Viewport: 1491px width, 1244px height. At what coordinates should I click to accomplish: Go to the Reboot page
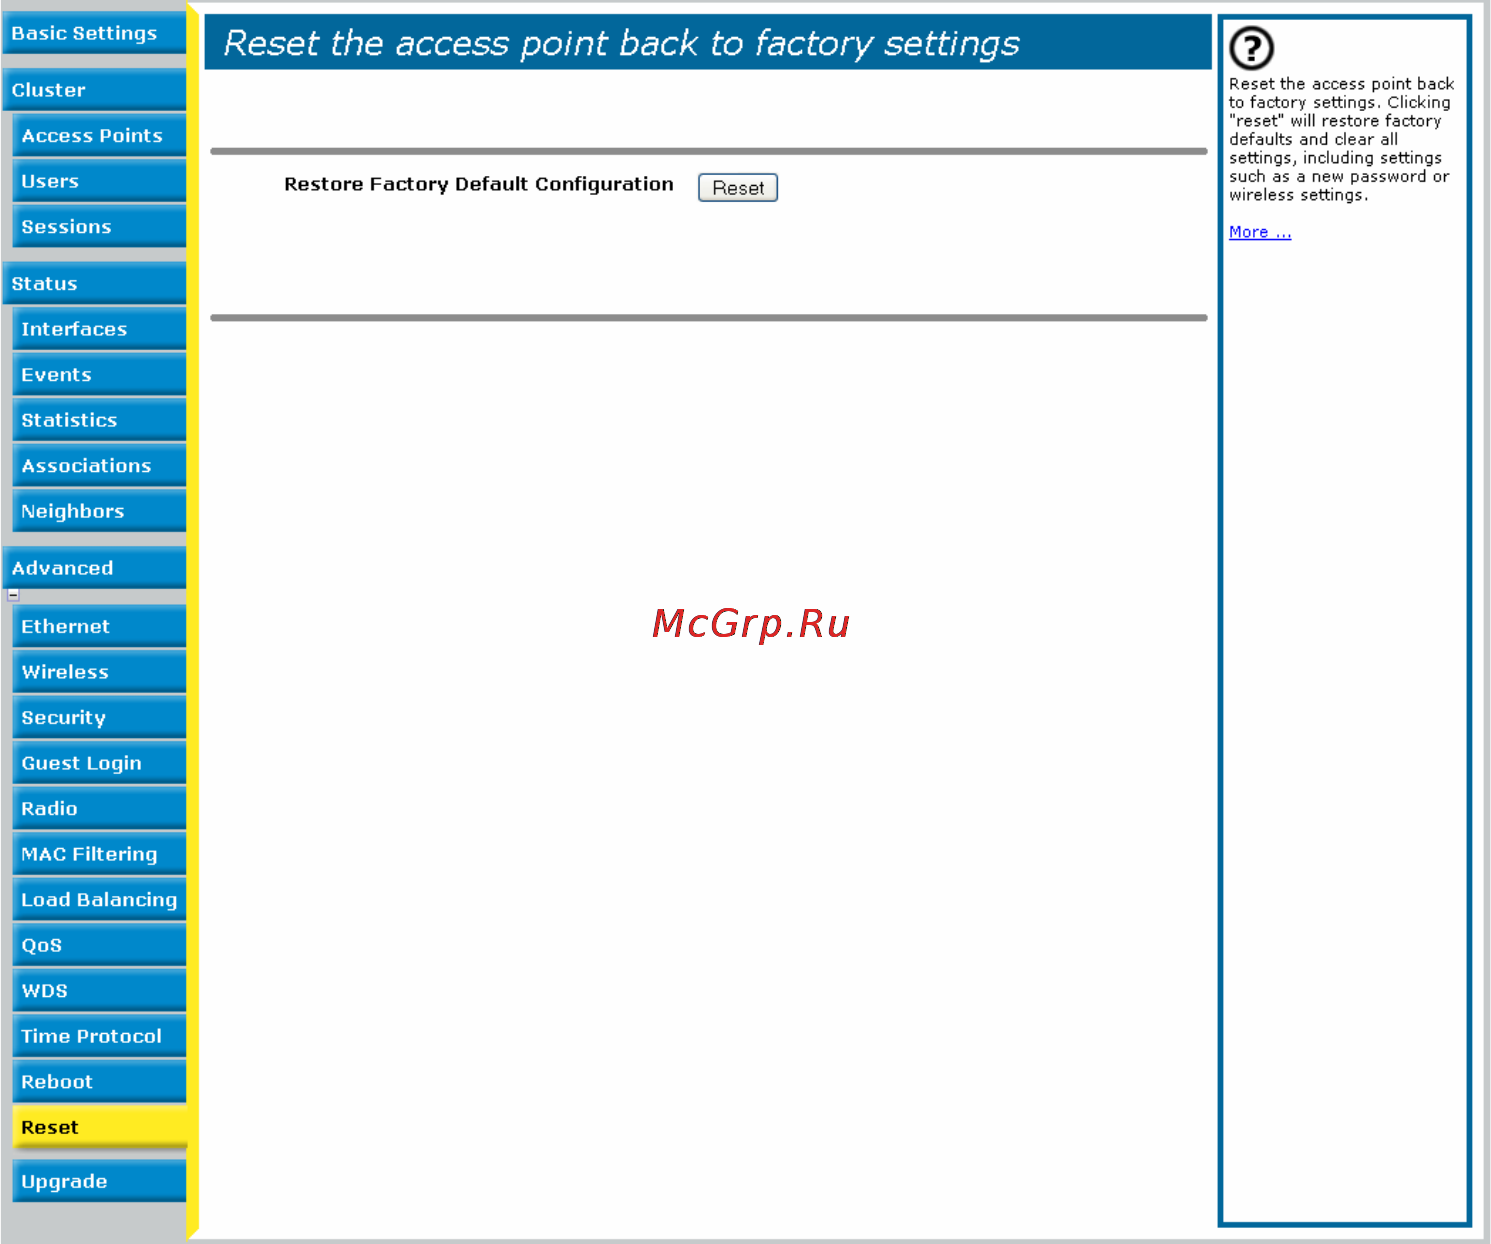99,1082
